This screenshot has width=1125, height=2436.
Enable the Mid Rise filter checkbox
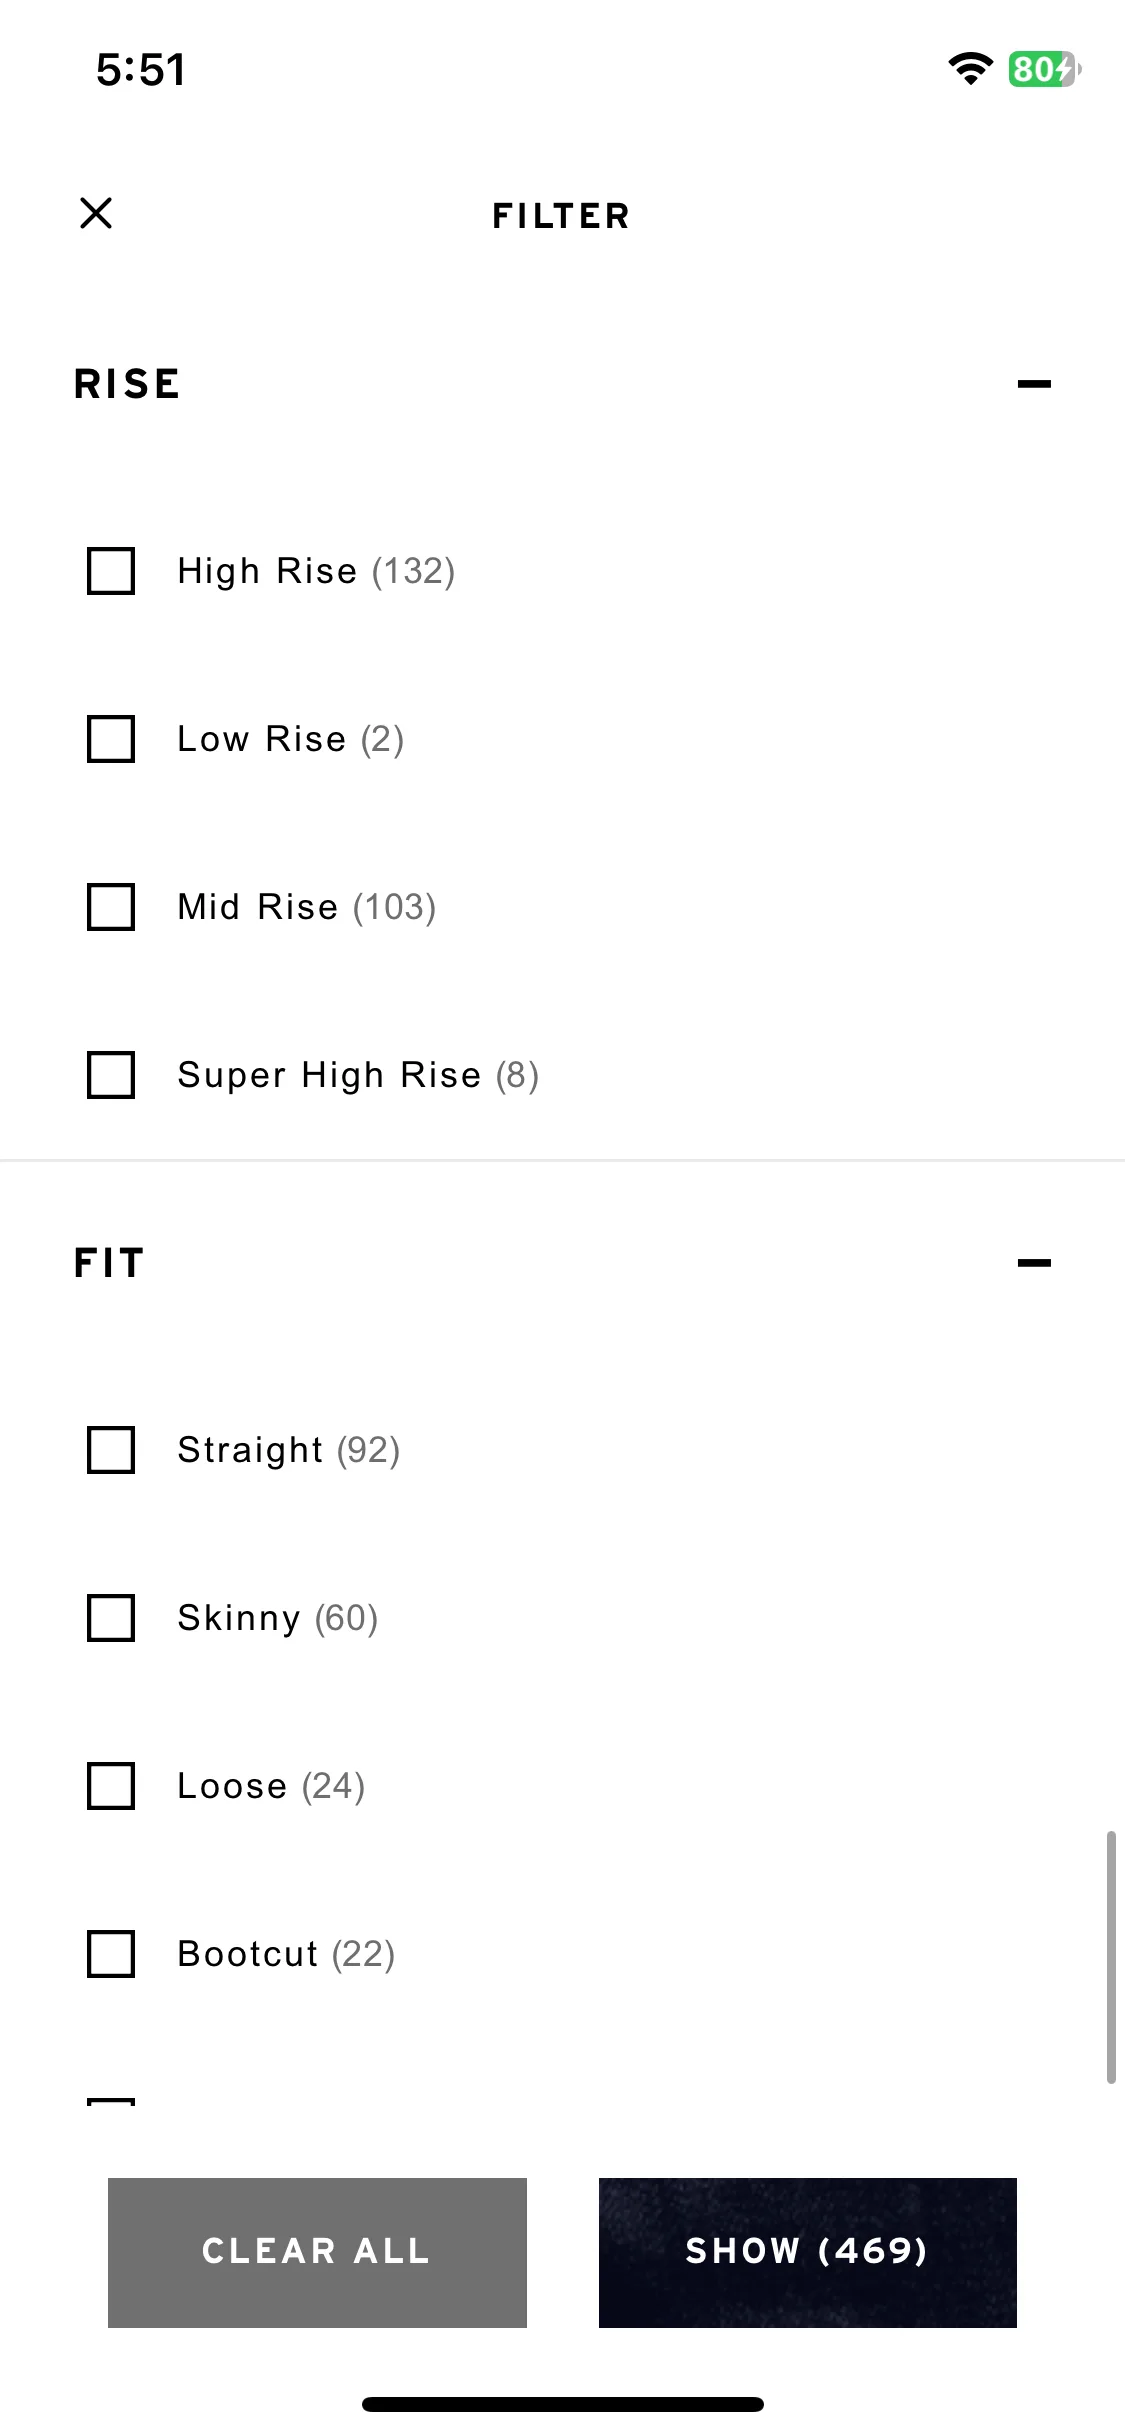tap(111, 907)
